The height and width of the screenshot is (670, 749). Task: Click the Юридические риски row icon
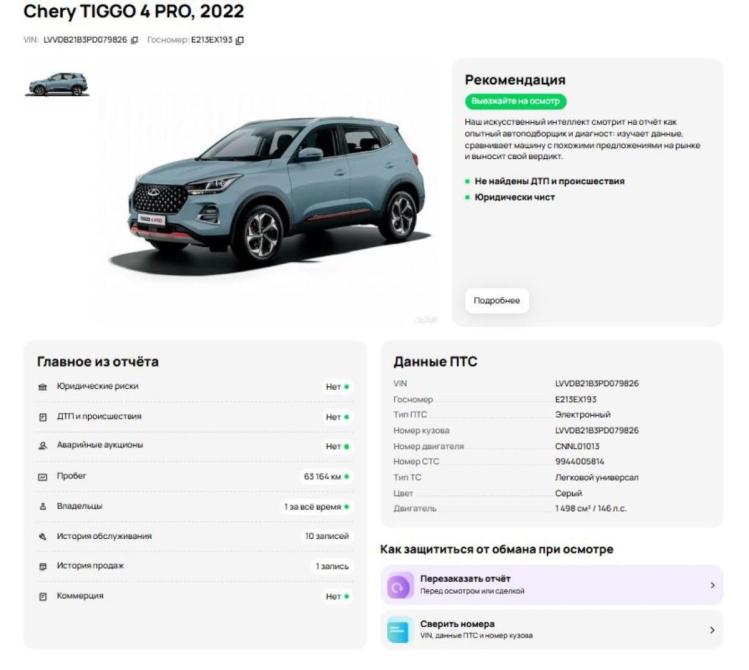pyautogui.click(x=43, y=387)
